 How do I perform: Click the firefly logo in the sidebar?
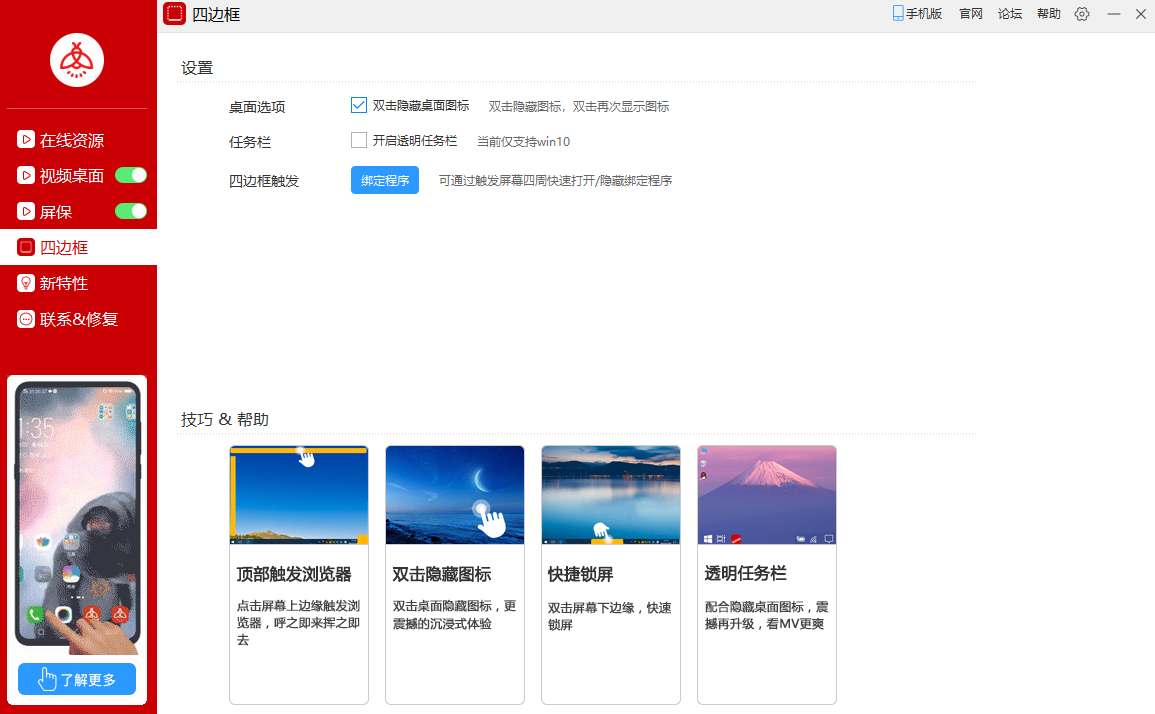(x=77, y=60)
